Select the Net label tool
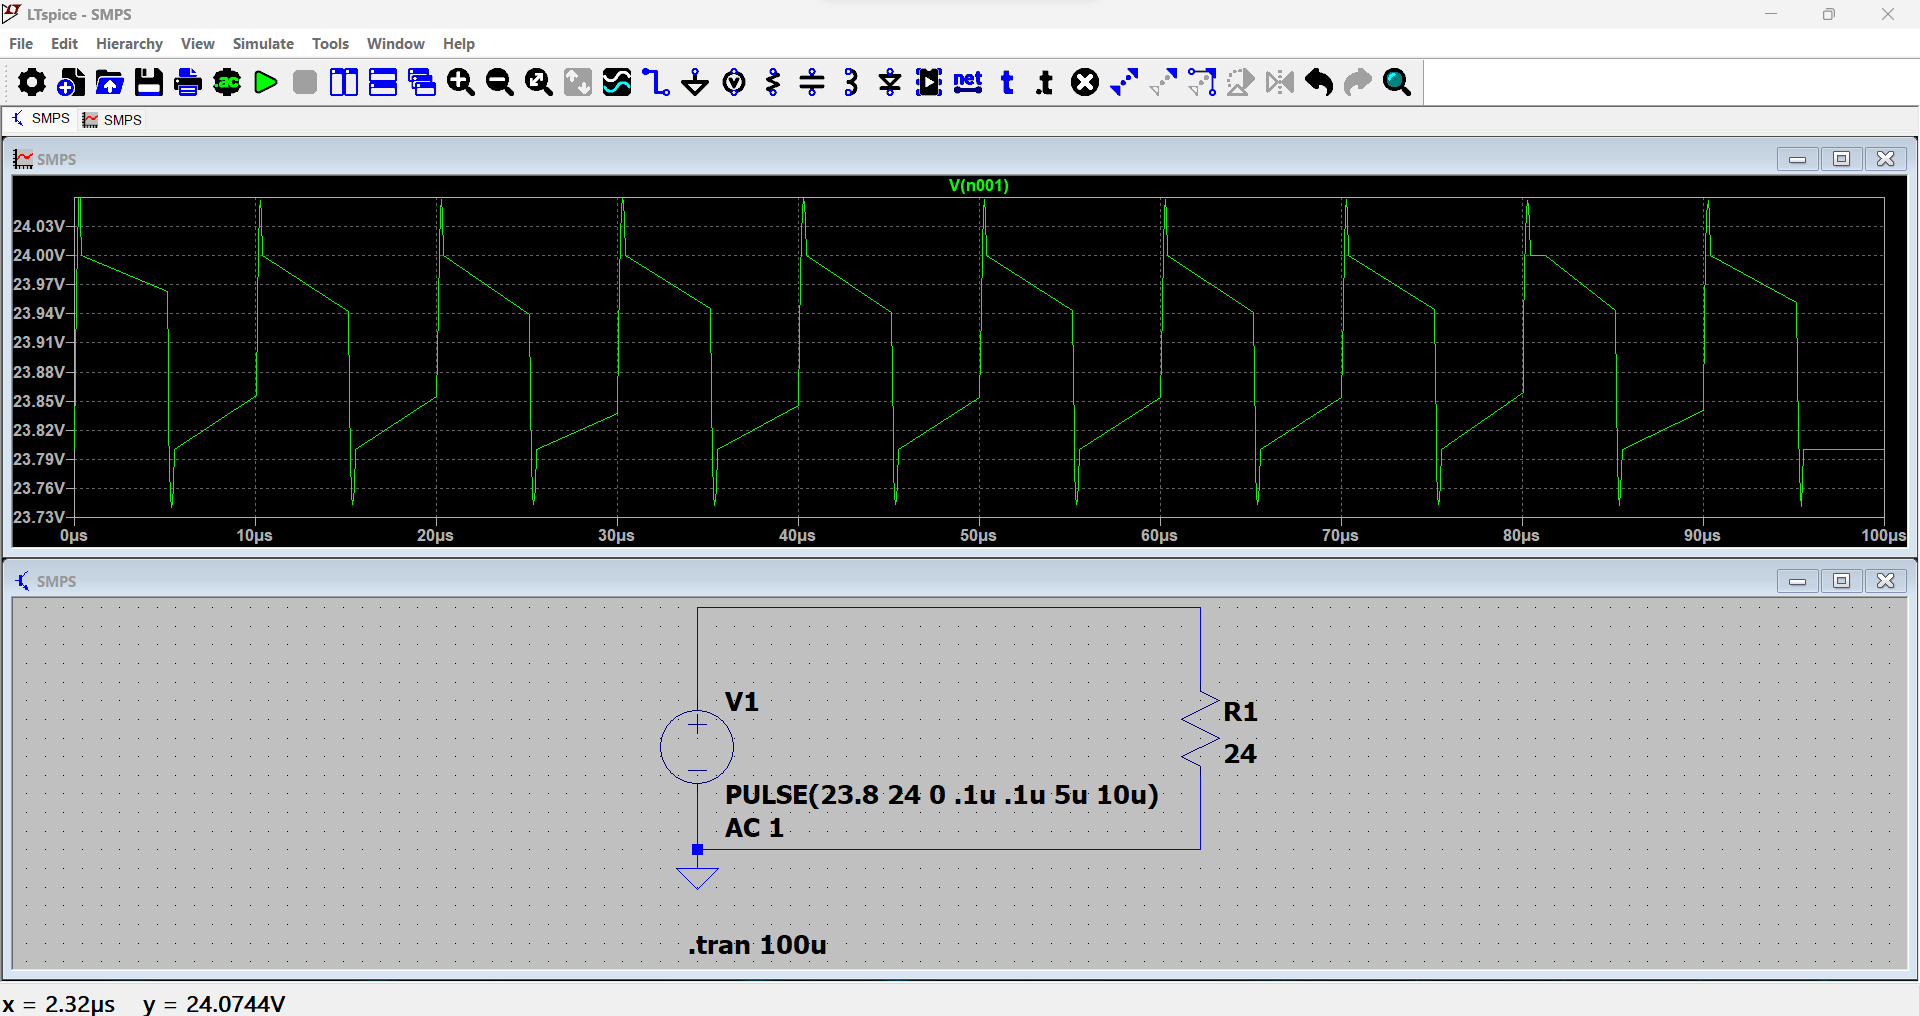The height and width of the screenshot is (1016, 1920). [968, 82]
